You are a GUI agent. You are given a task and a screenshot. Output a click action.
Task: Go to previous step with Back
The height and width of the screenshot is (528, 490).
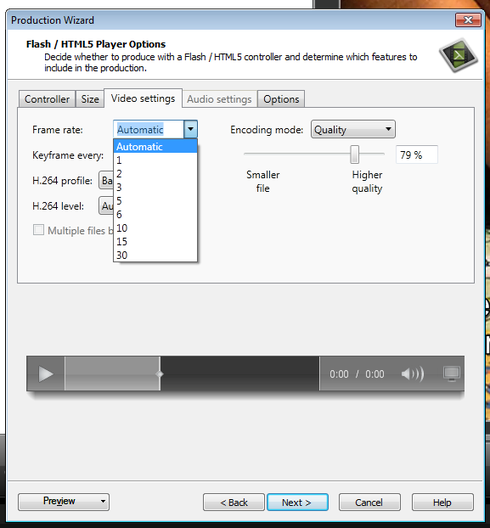point(234,502)
